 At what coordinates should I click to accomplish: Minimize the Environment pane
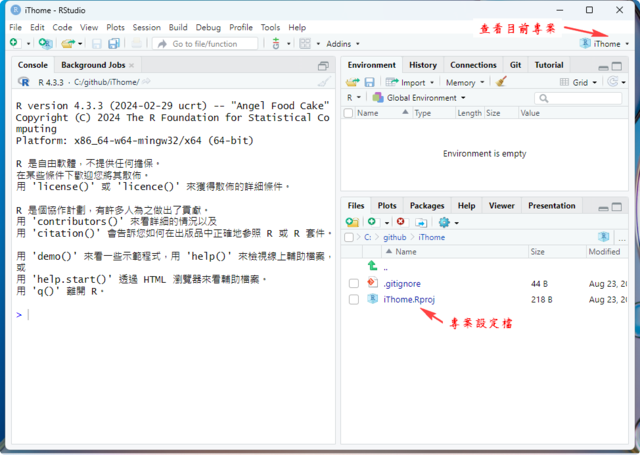pos(603,67)
